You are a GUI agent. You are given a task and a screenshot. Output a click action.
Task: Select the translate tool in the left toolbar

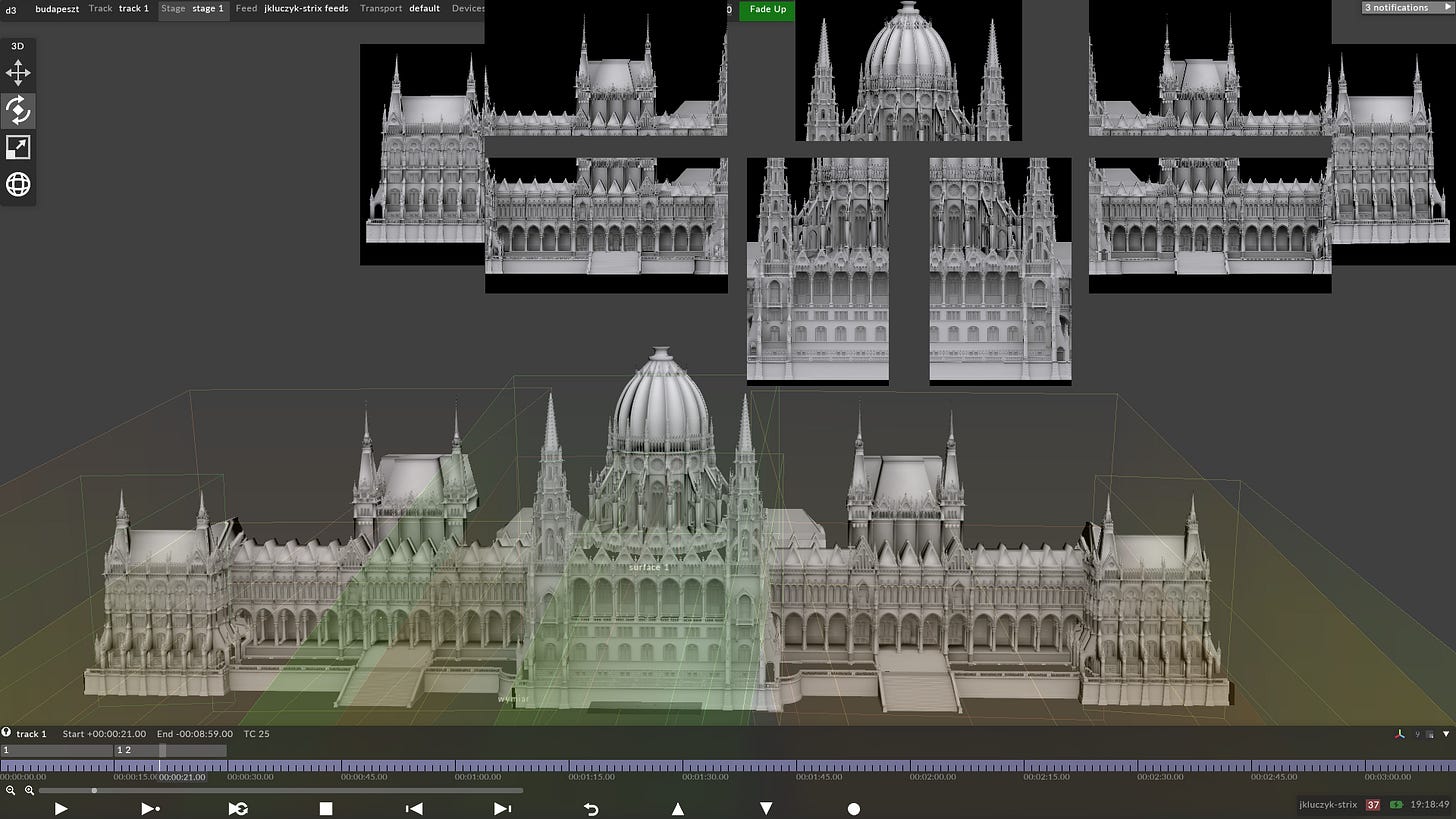[x=18, y=73]
